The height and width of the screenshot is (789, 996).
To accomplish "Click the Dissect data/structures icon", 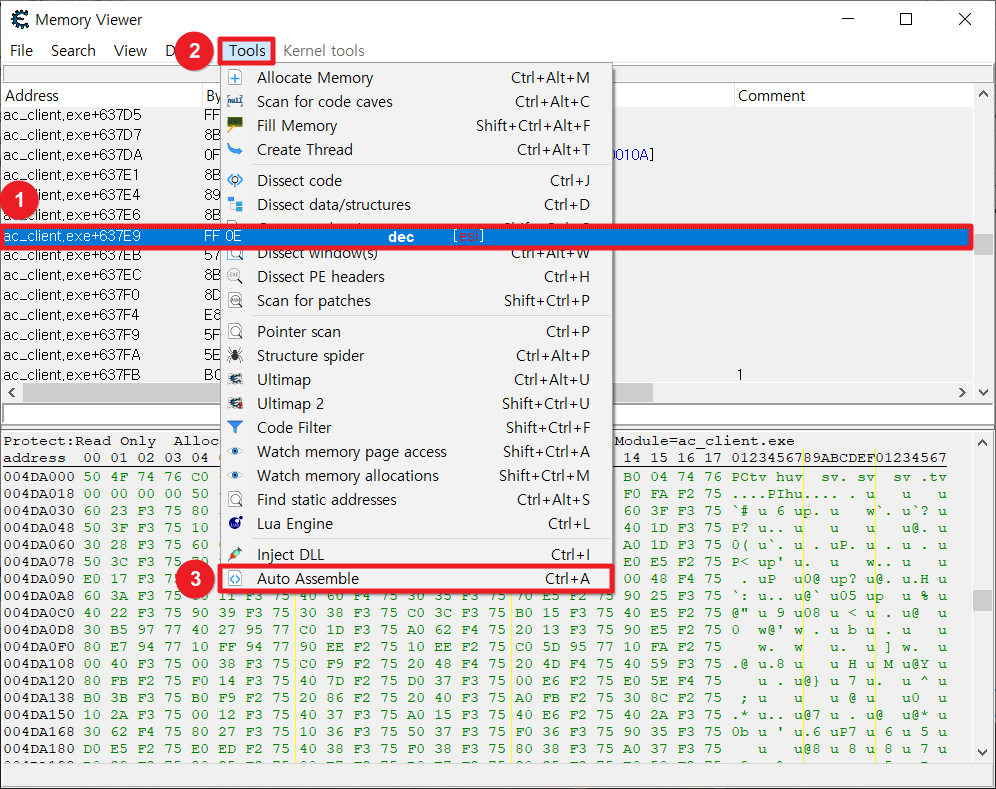I will tap(235, 205).
